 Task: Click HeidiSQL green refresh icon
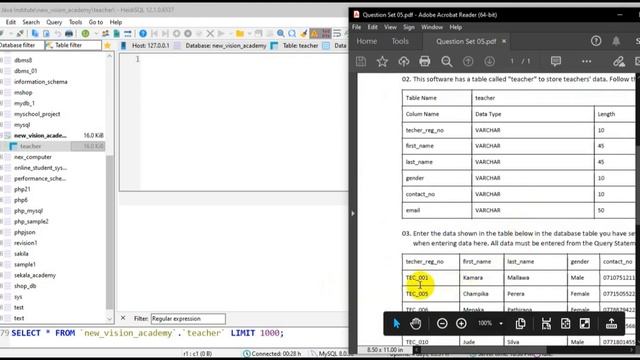pyautogui.click(x=85, y=33)
